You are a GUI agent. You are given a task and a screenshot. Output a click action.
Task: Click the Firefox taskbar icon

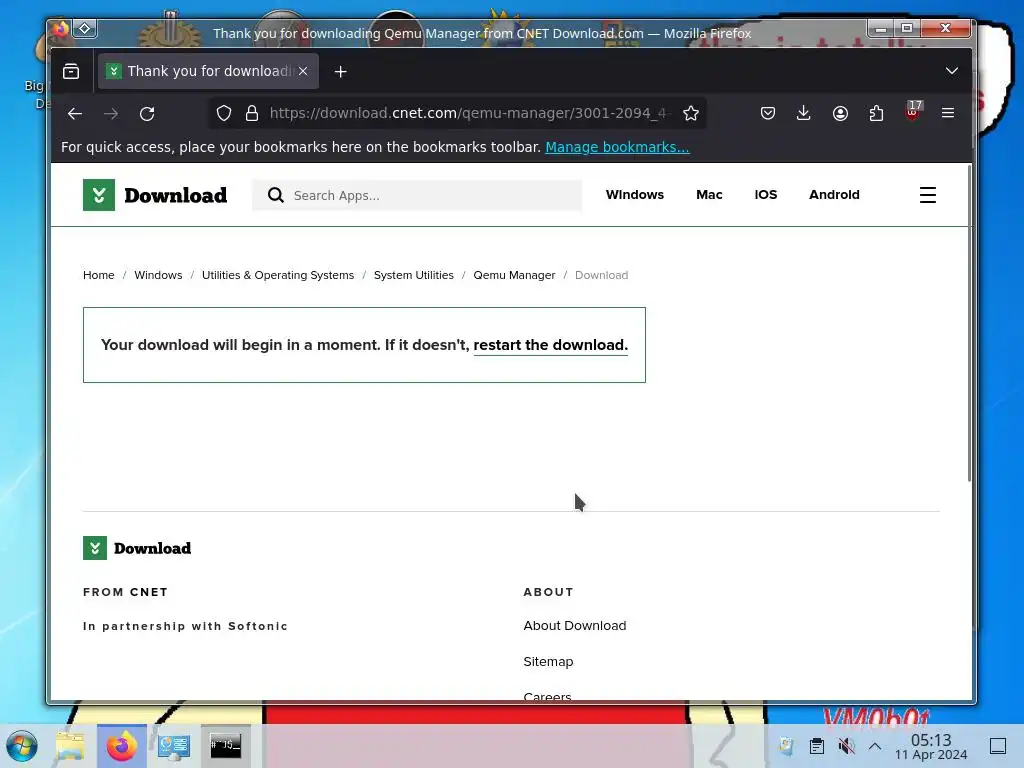point(122,746)
